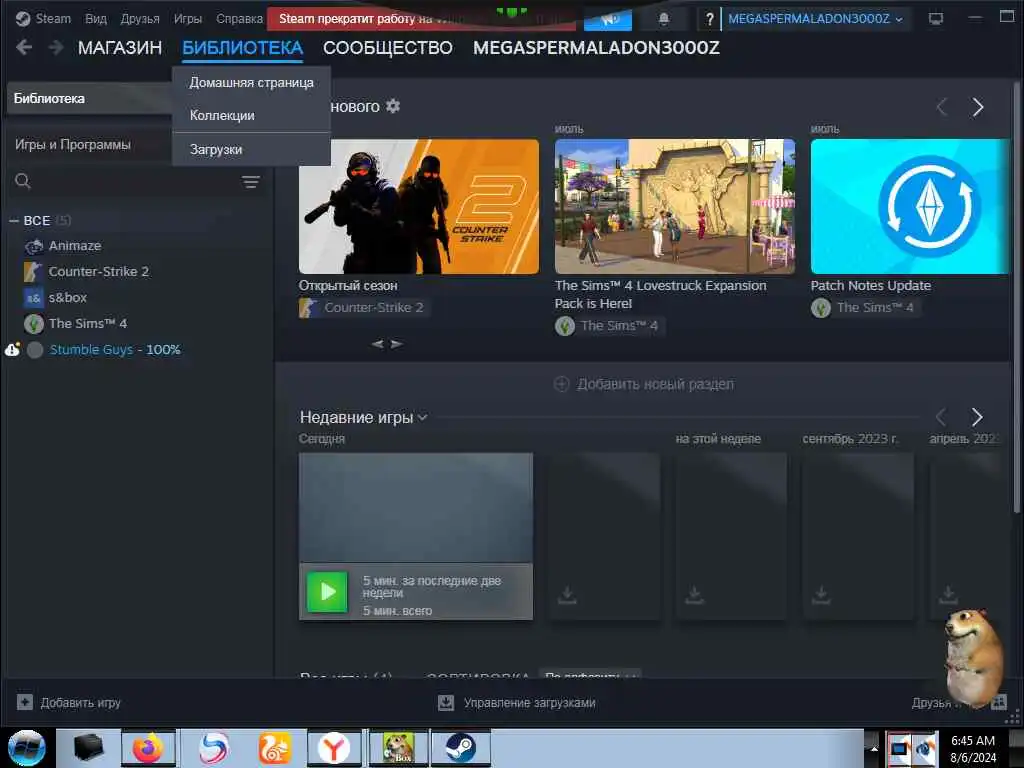Open the Sims 4 Lovestruck news image
The width and height of the screenshot is (1024, 768).
click(675, 206)
